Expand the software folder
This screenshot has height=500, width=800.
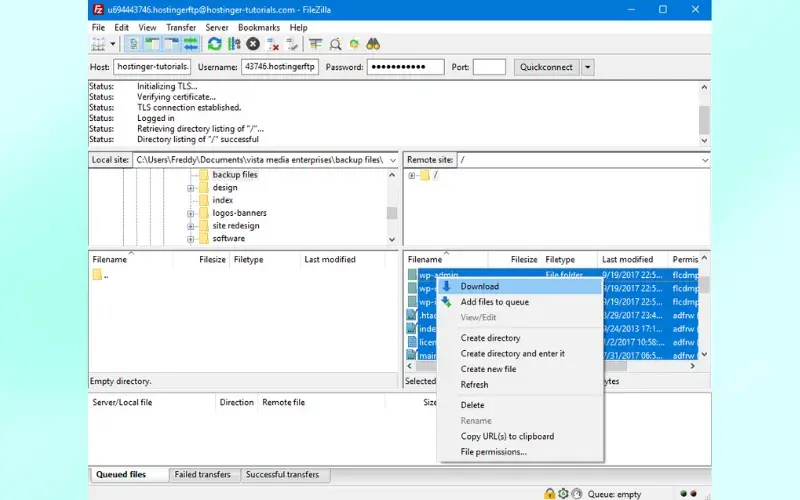point(190,239)
